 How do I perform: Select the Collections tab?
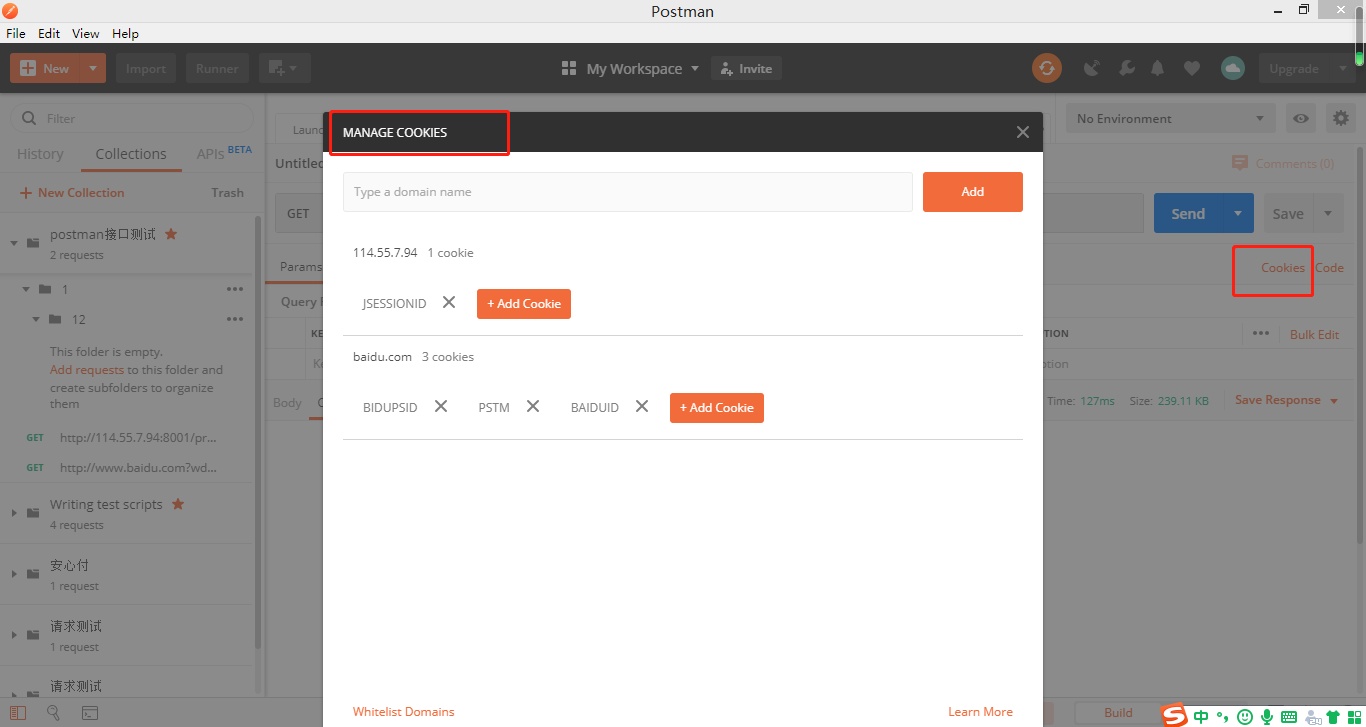click(x=131, y=154)
